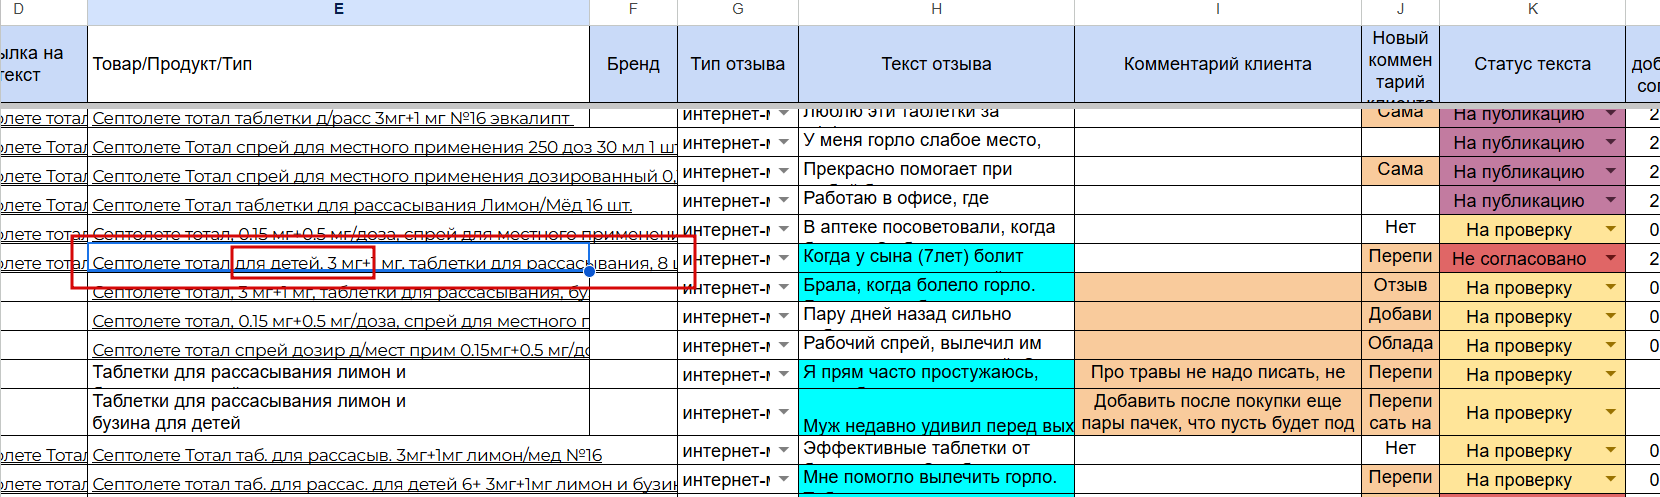Select cell 'Когда у сына (7лет) болит'
Image resolution: width=1660 pixels, height=497 pixels.
pos(937,258)
